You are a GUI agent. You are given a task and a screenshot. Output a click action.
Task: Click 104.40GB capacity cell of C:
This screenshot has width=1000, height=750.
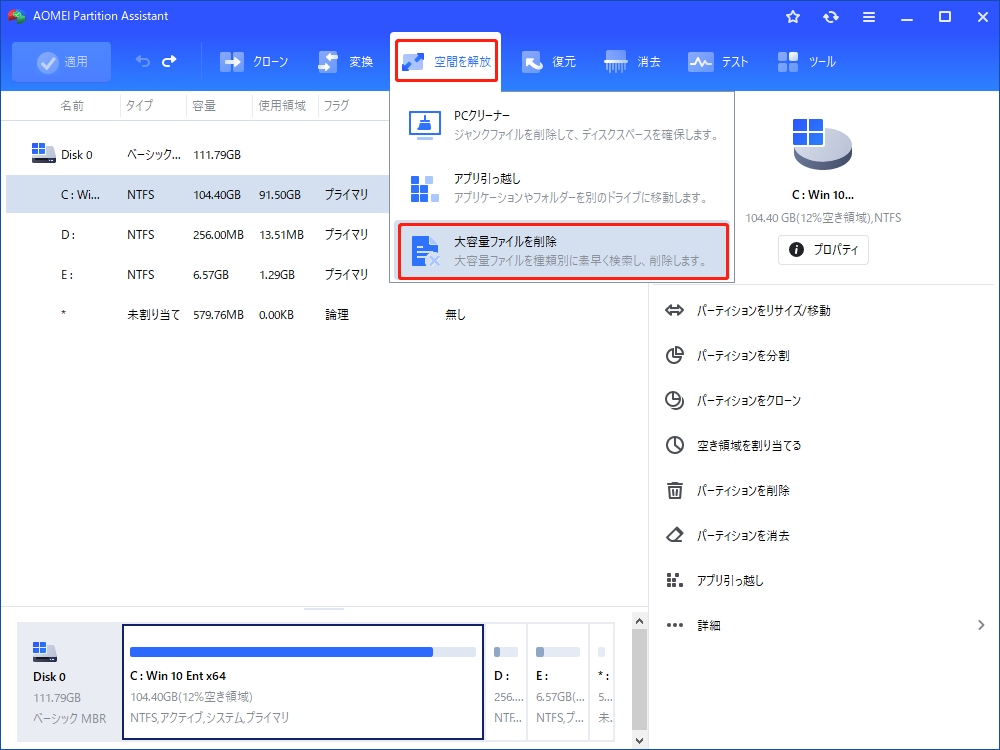217,195
